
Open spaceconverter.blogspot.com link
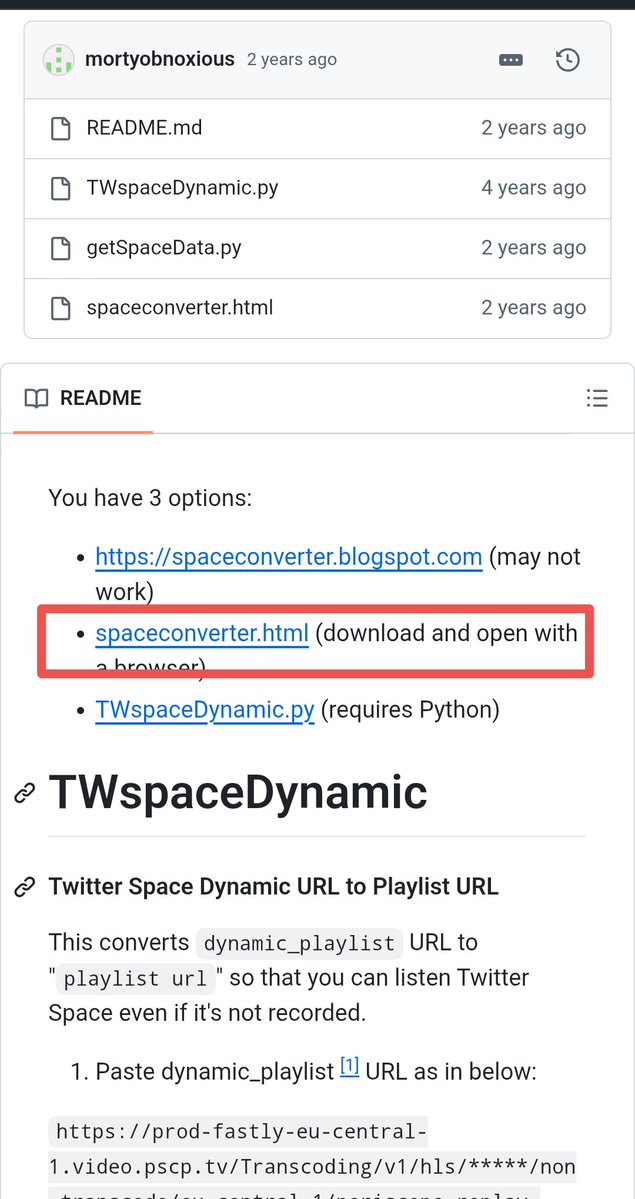(288, 557)
